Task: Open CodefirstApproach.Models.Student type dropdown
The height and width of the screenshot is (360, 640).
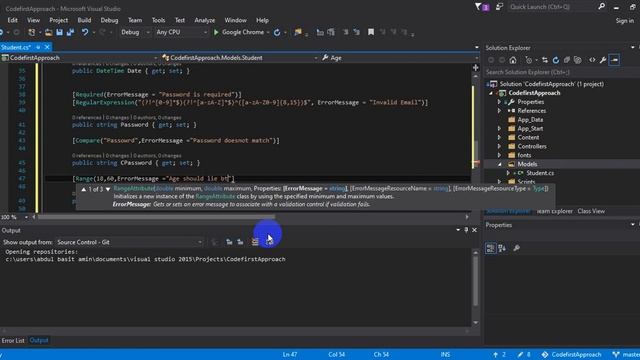Action: tap(240, 58)
